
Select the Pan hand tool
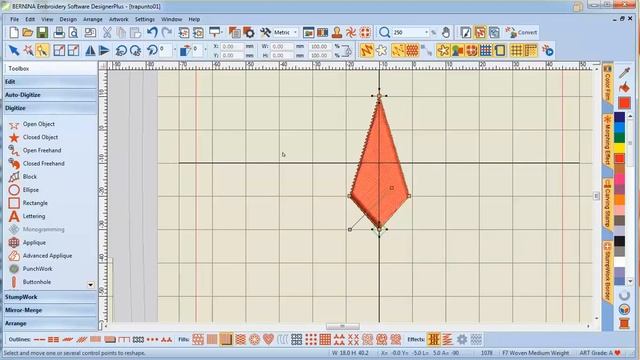click(x=446, y=32)
